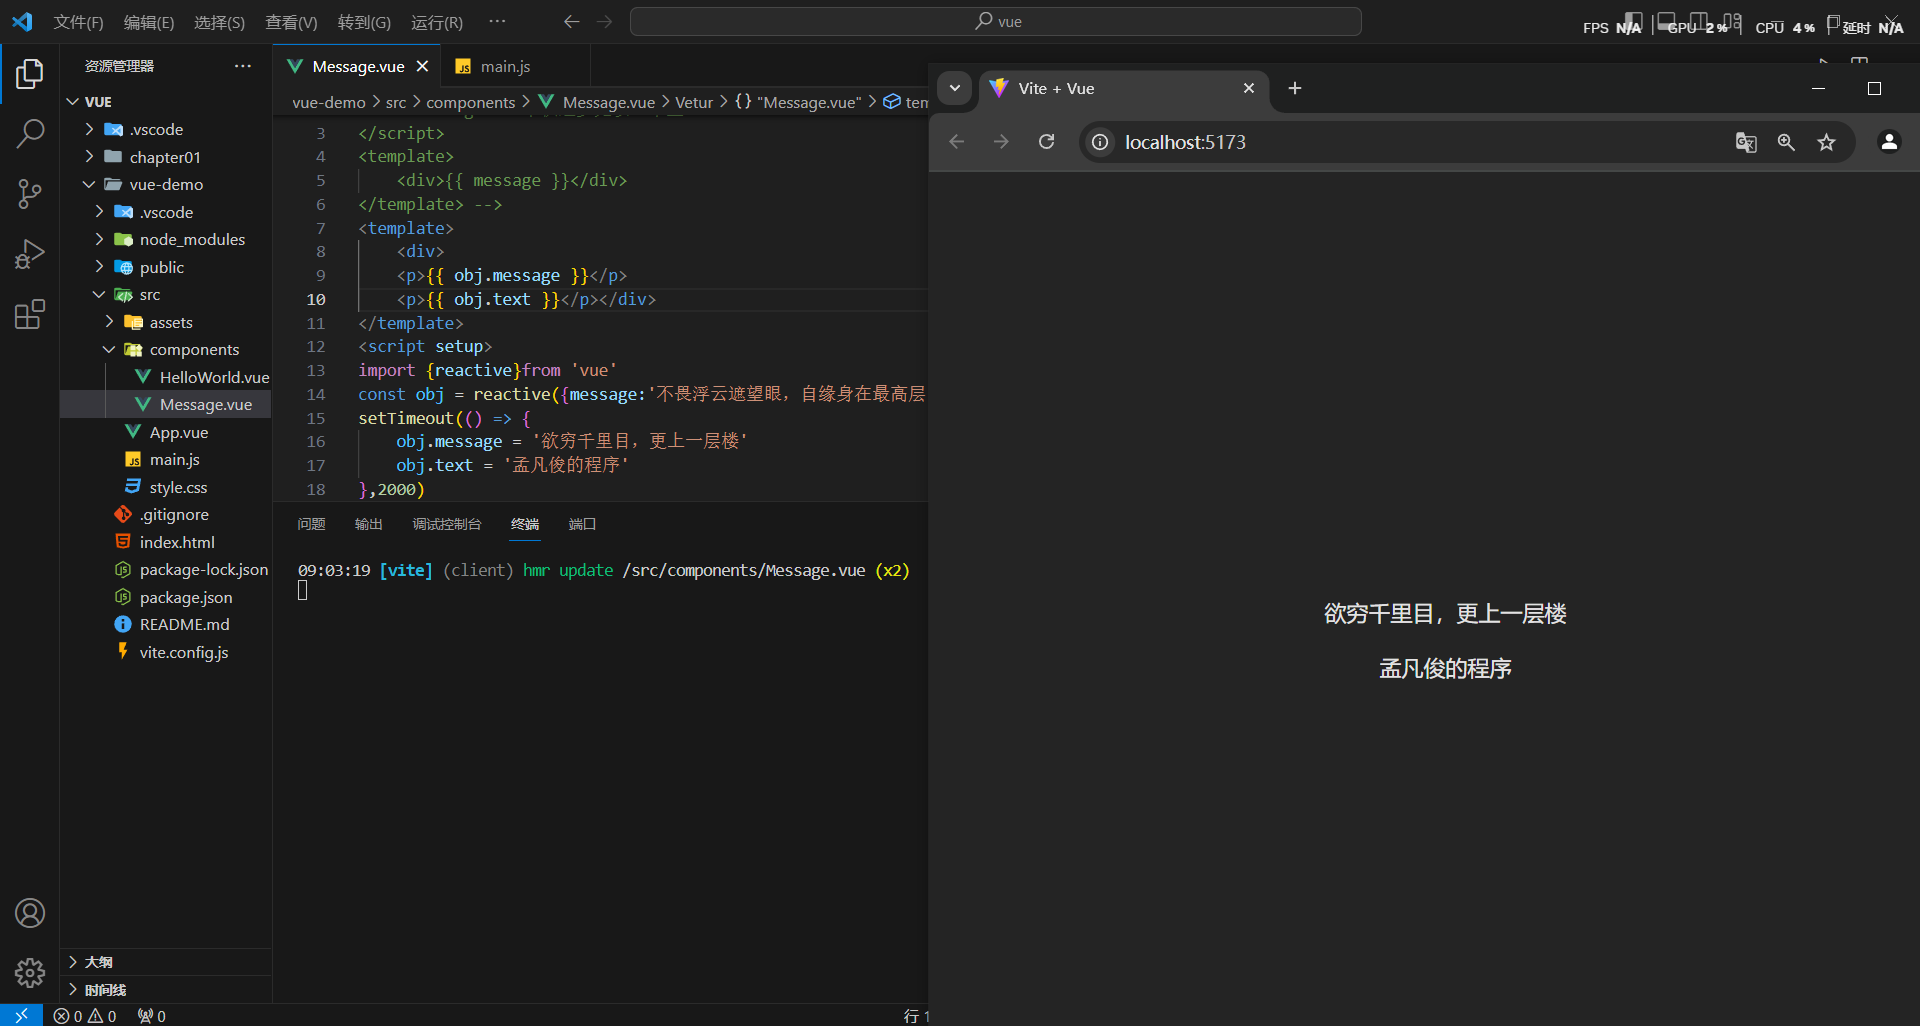
Task: Open the 文件(F) menu
Action: pos(78,22)
